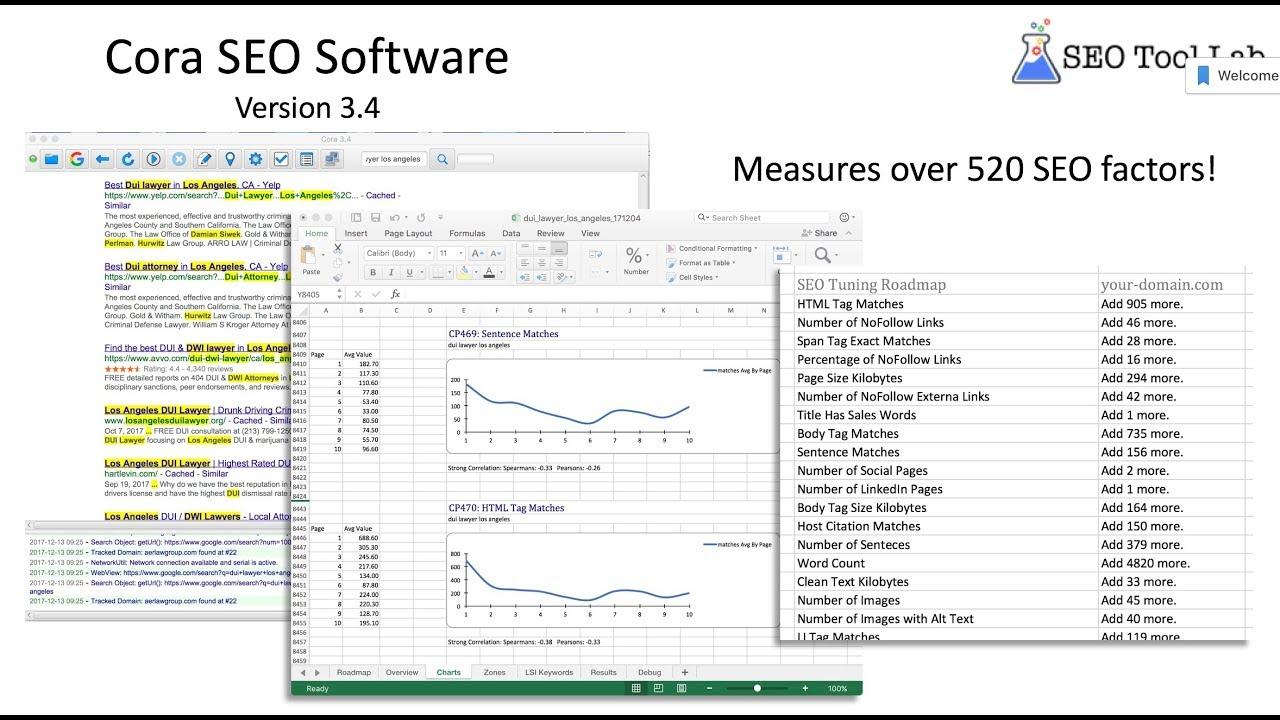The width and height of the screenshot is (1280, 720).
Task: Adjust the zoom slider in Excel status bar
Action: click(x=757, y=688)
